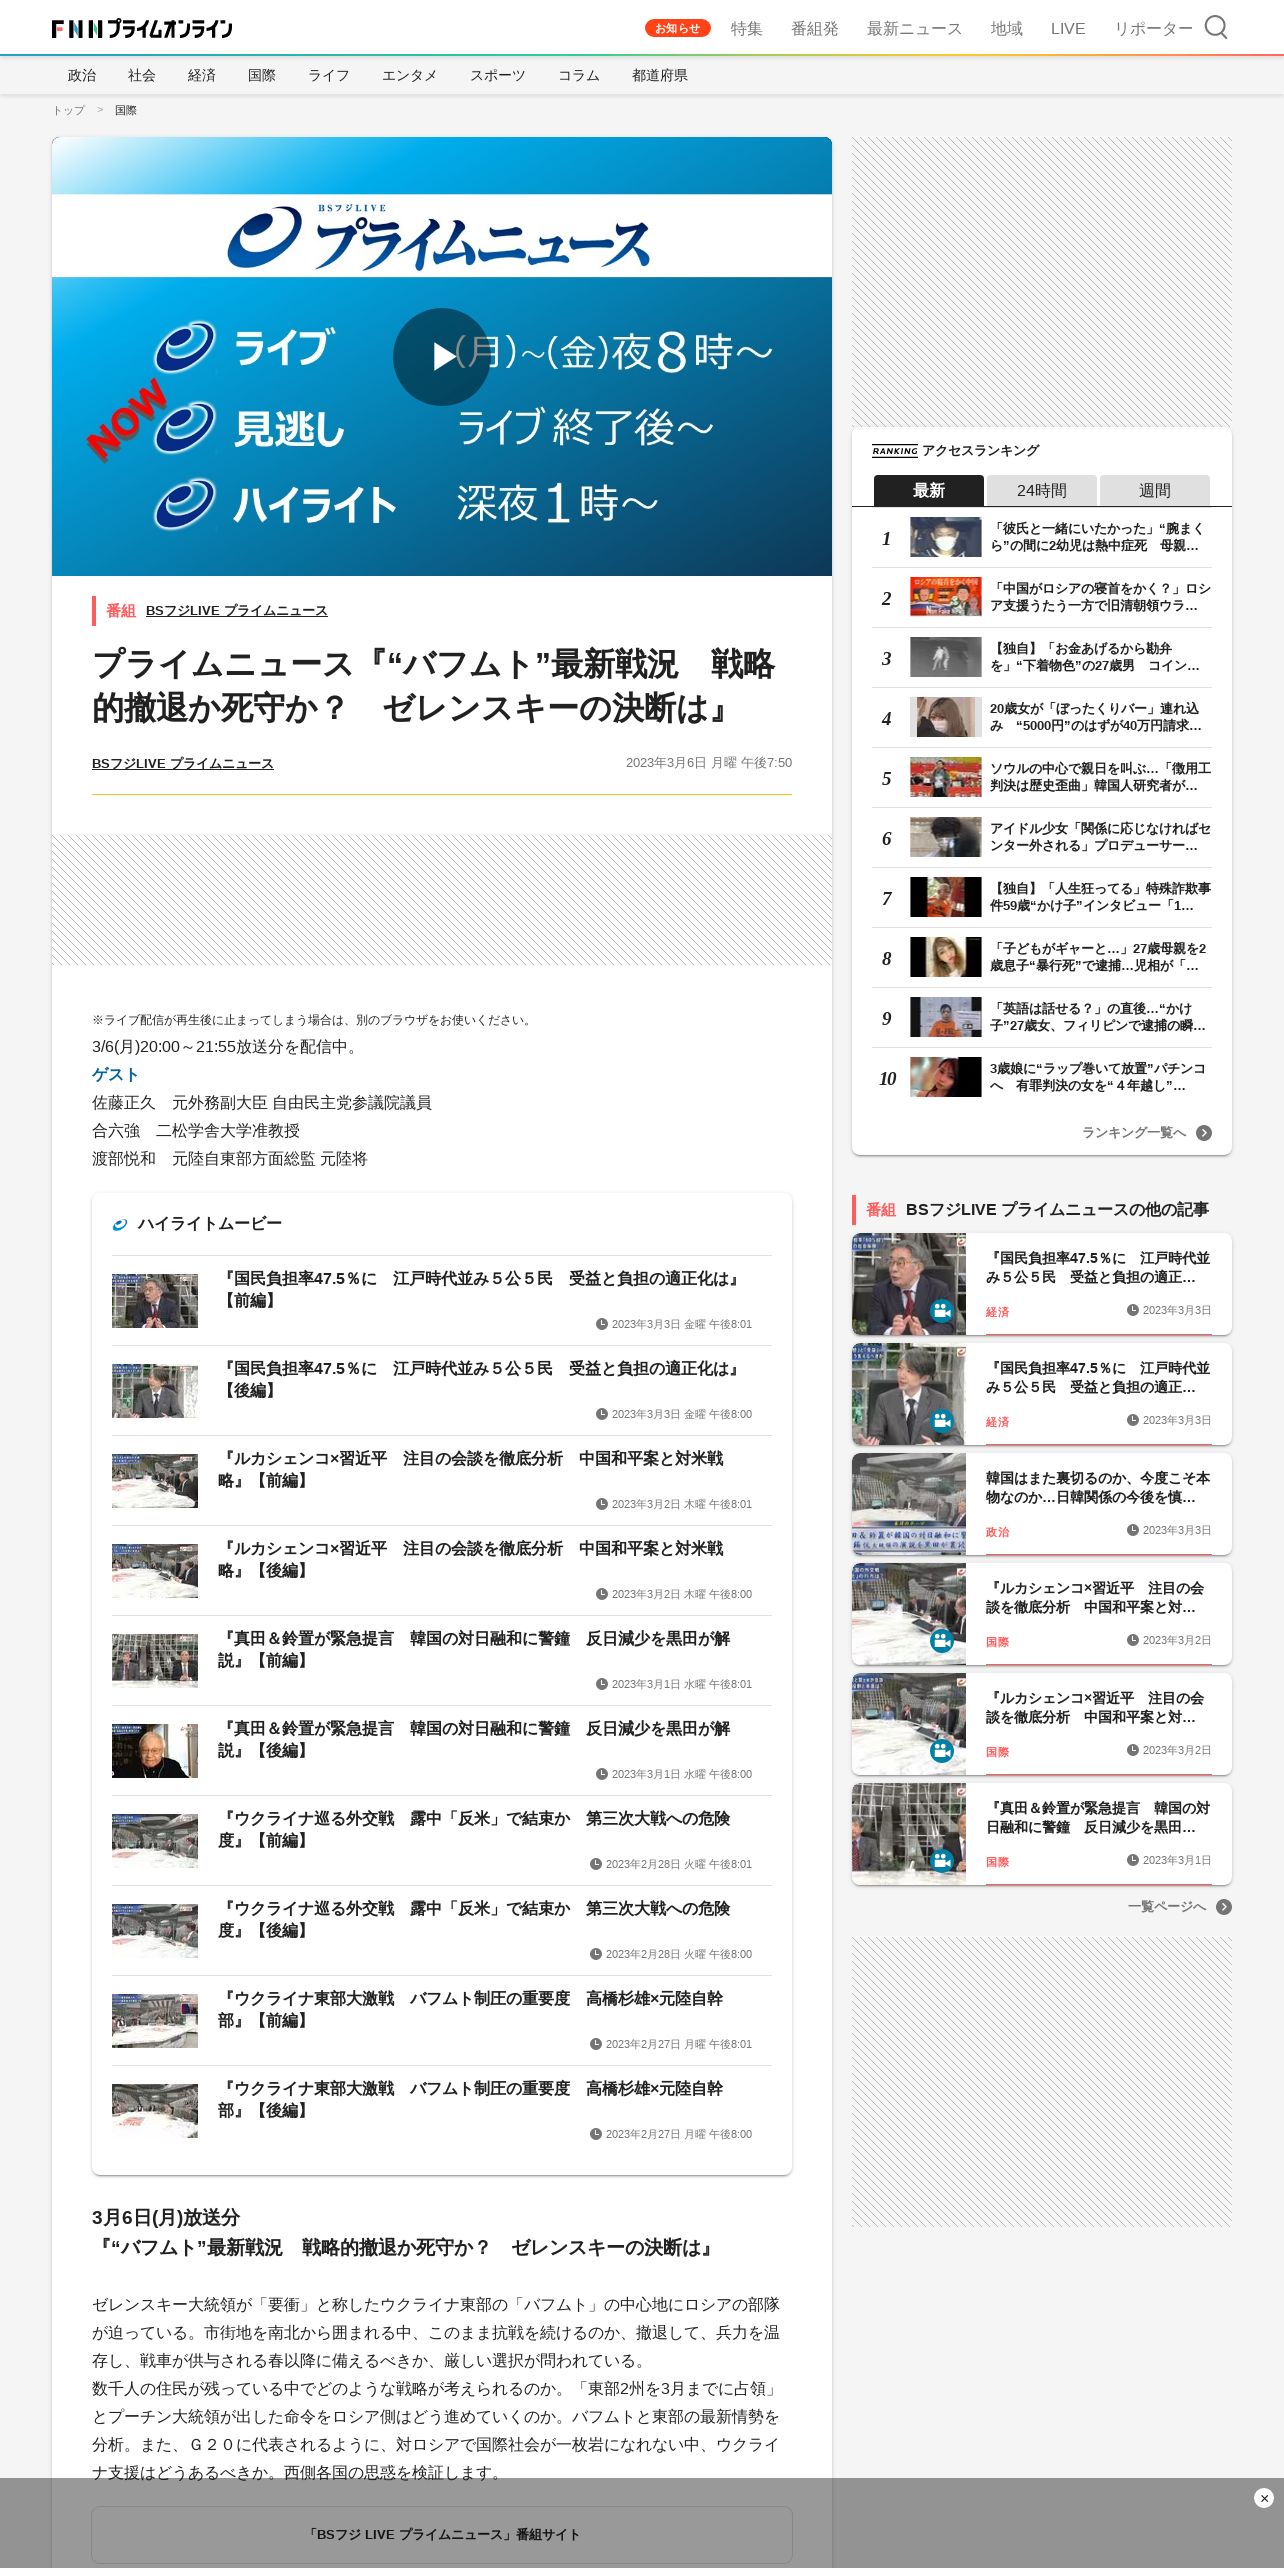
Task: Click the 「BSフジ LIVE プライムニュース」番組サイト button
Action: (x=442, y=2534)
